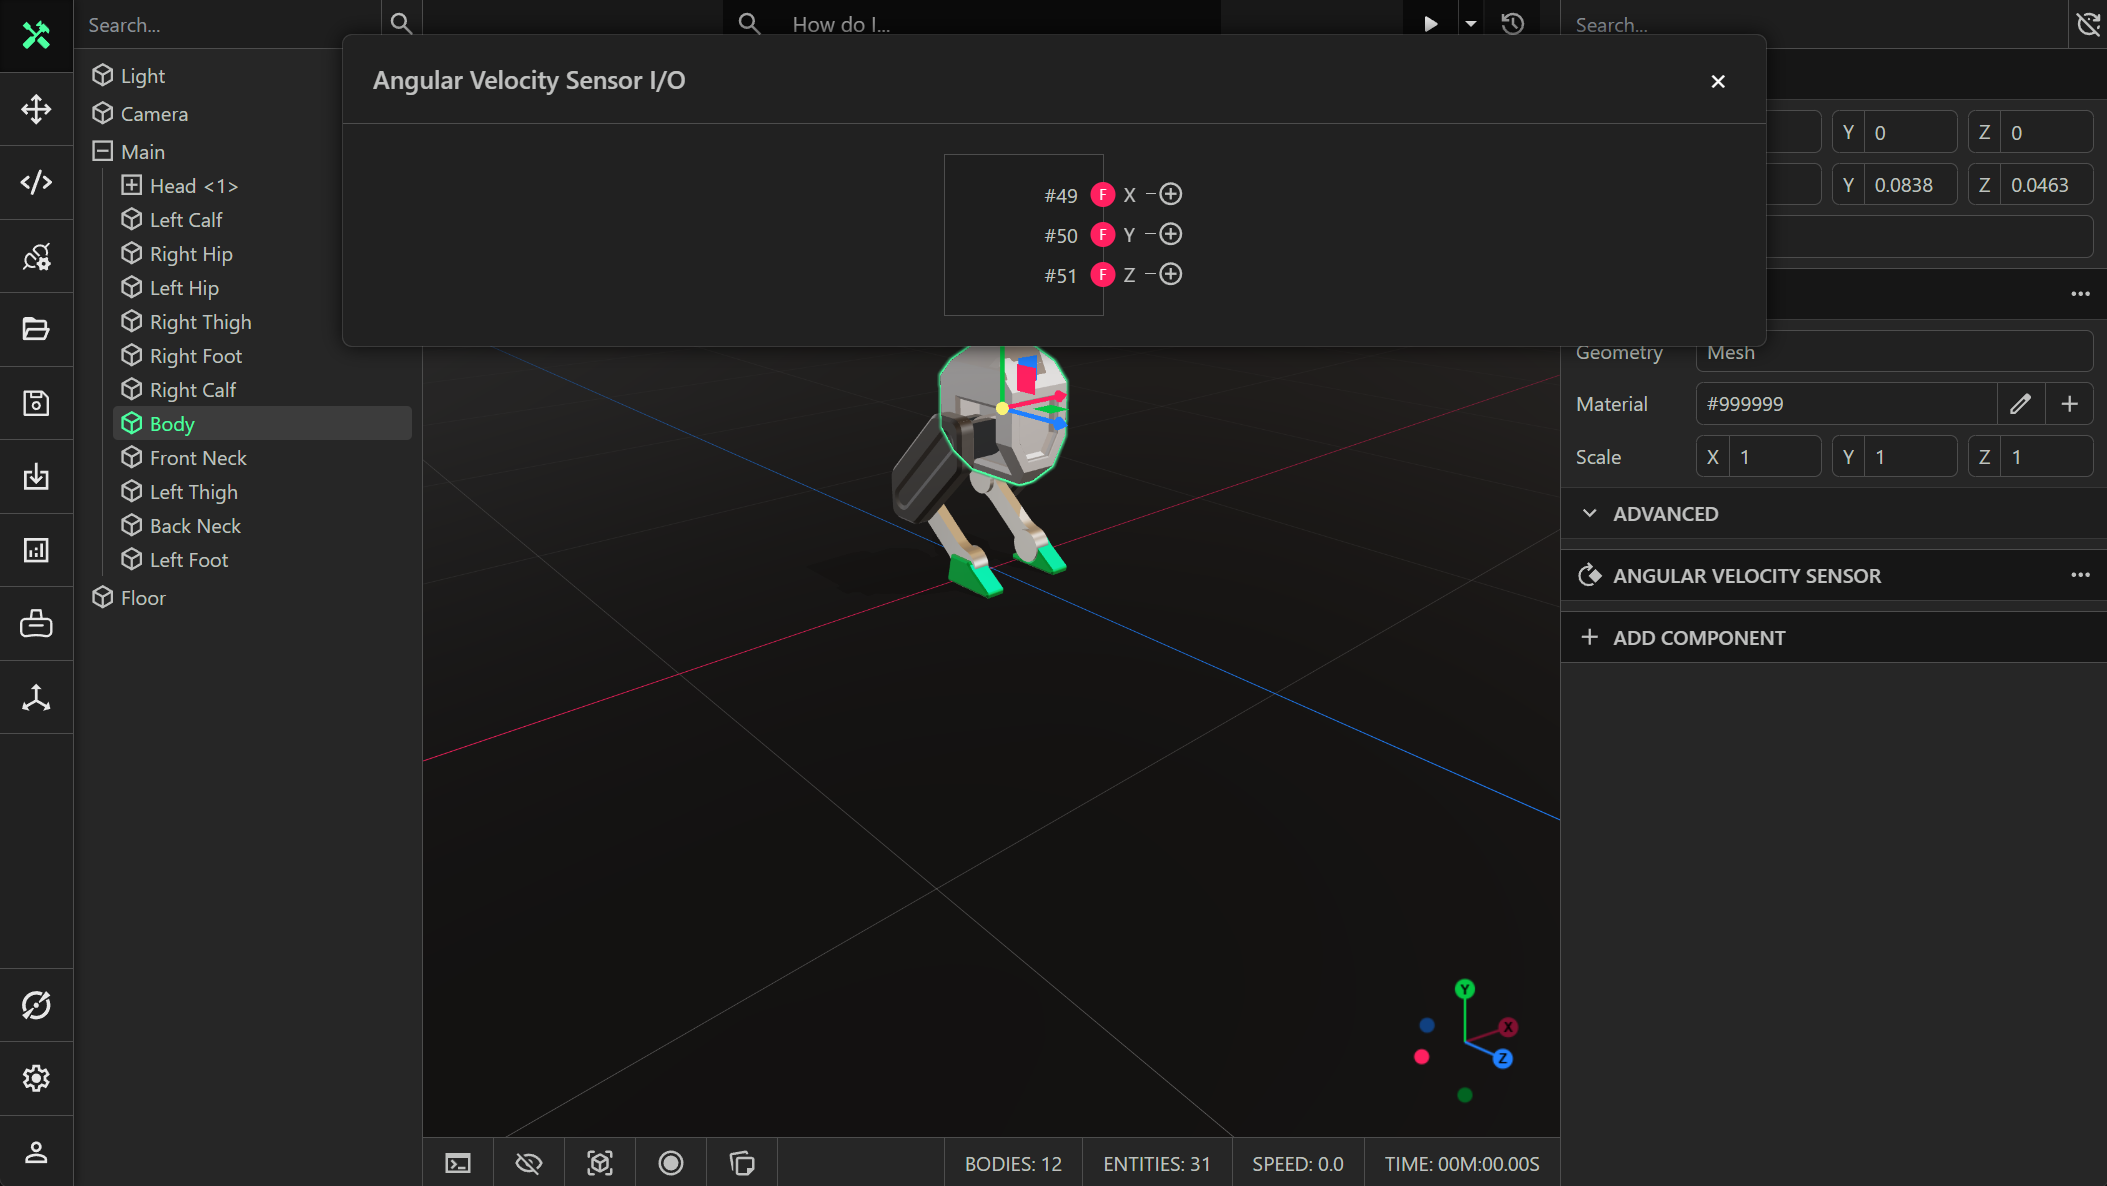Viewport: 2107px width, 1186px height.
Task: Open the import/download tool in the sidebar
Action: point(37,477)
